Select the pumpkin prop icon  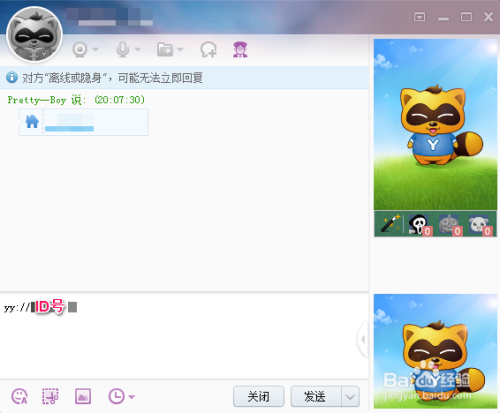[449, 224]
